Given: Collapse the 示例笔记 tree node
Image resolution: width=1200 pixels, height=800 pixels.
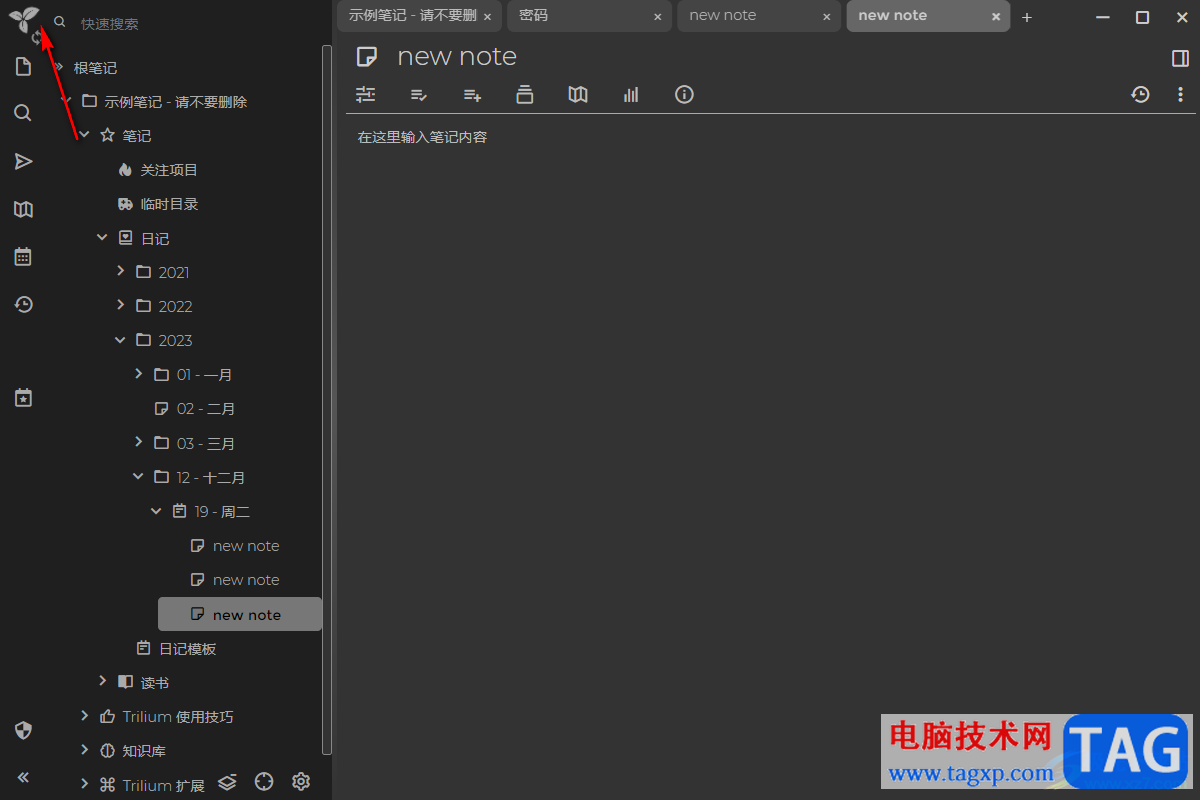Looking at the screenshot, I should click(67, 101).
